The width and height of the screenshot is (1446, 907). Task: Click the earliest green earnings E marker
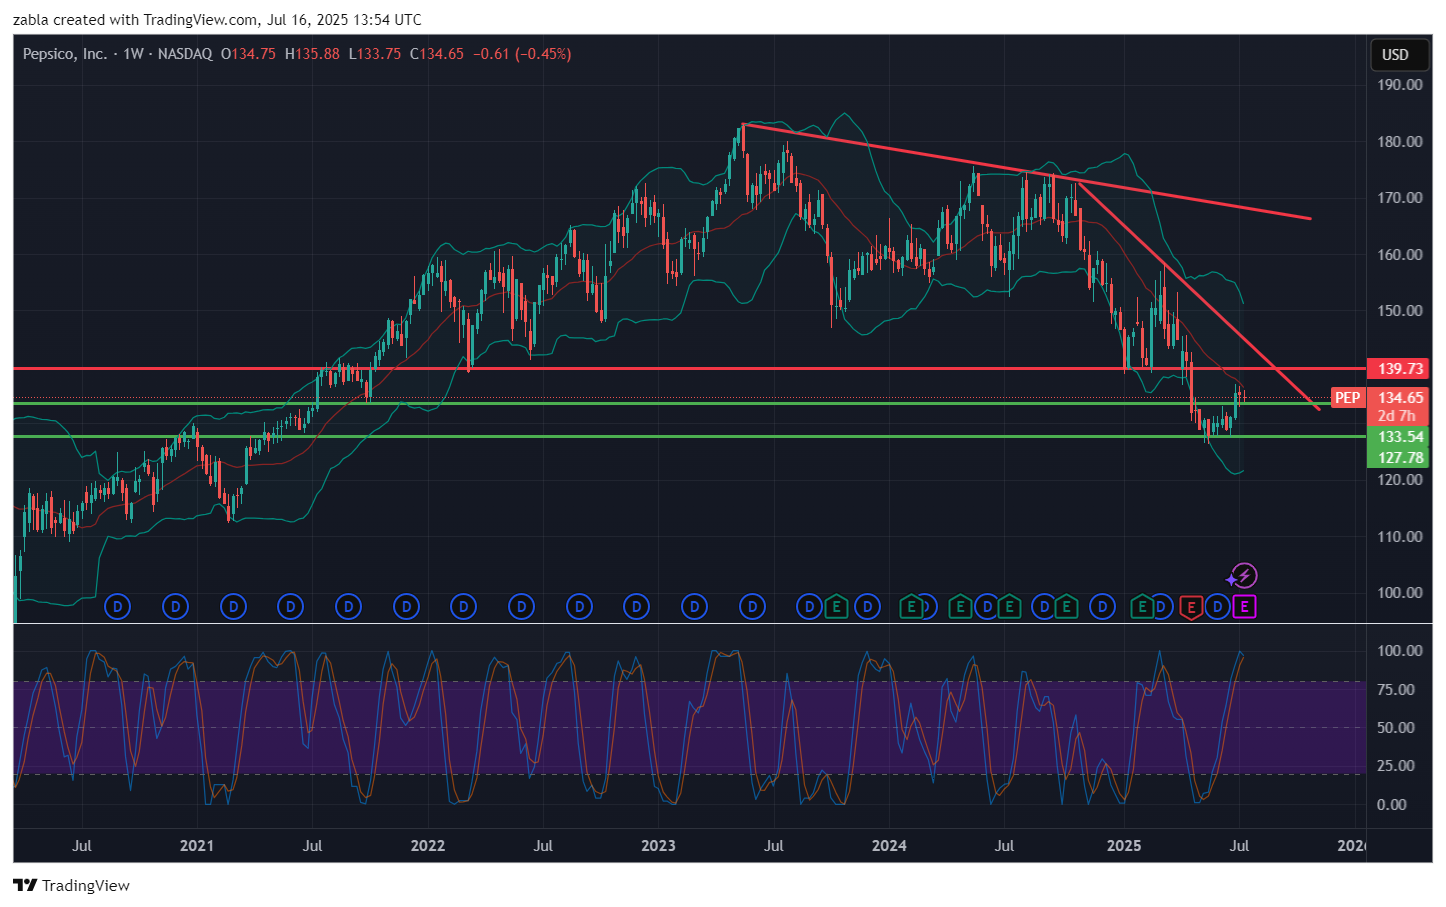point(836,607)
